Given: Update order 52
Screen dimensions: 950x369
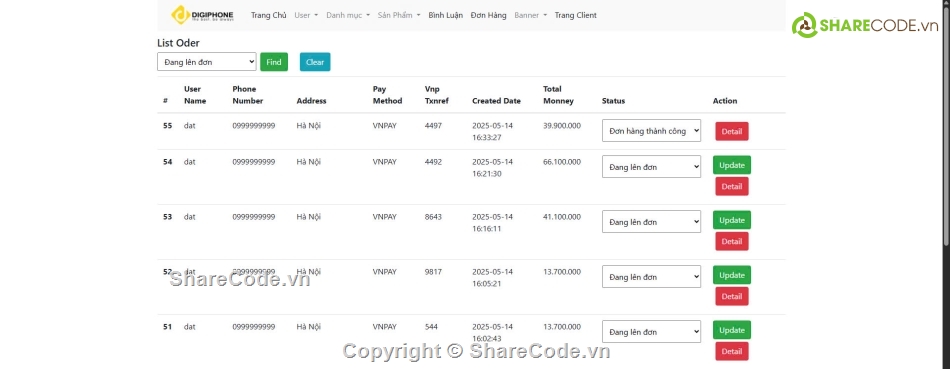Looking at the screenshot, I should [732, 275].
